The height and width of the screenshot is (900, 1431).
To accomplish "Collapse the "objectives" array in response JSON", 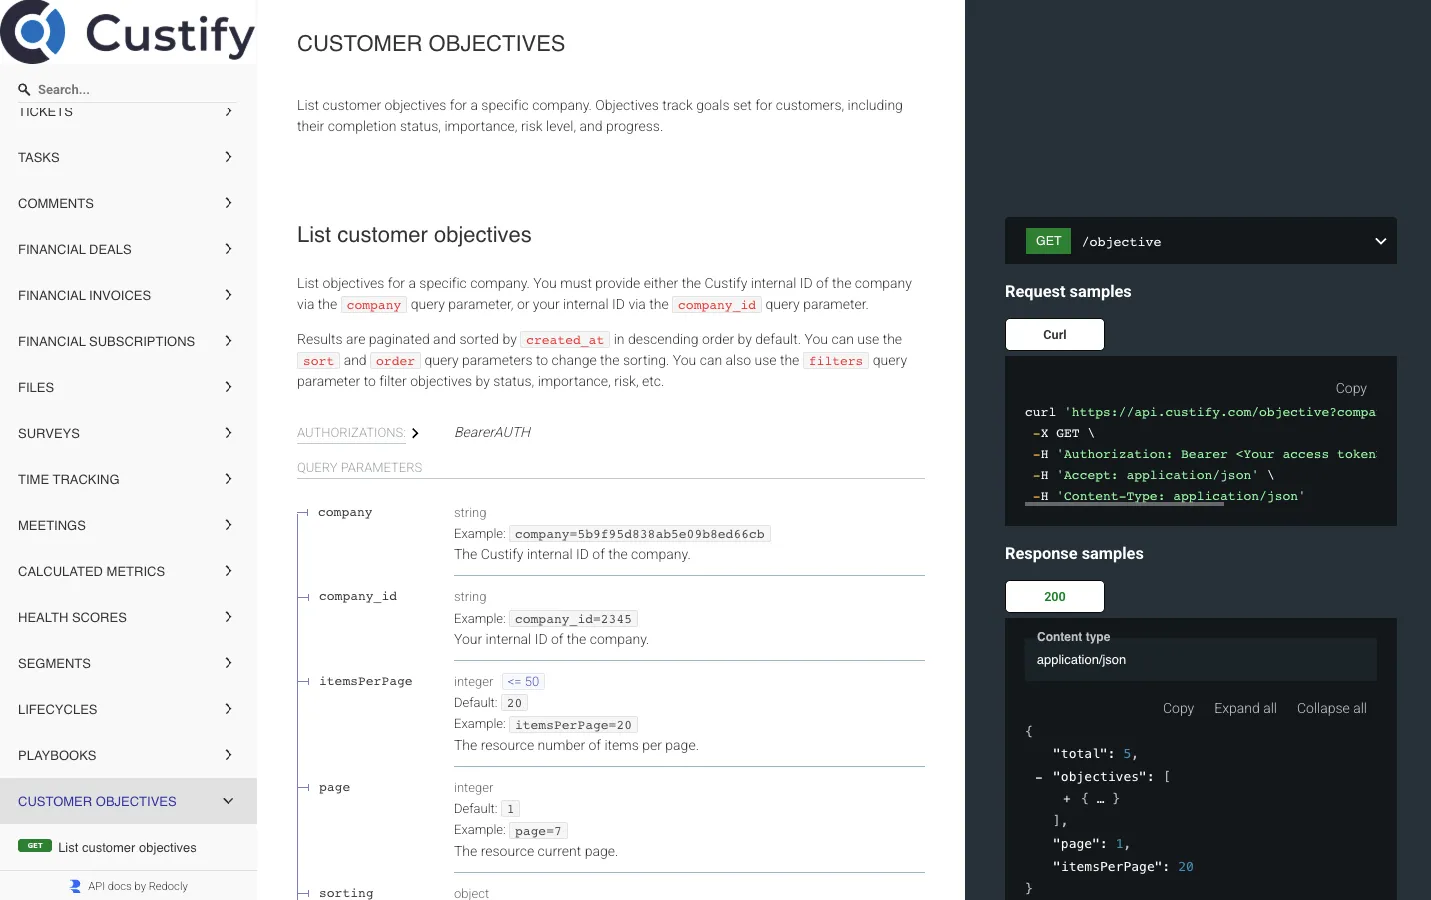I will [1039, 777].
